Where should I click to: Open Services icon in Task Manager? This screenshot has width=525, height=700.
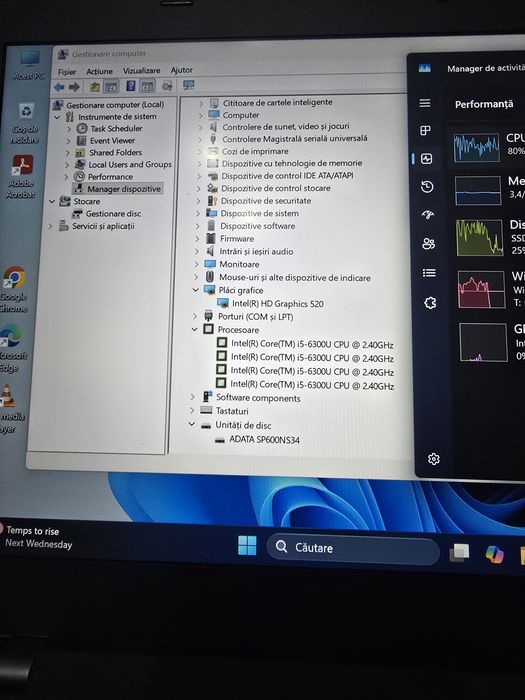(430, 303)
